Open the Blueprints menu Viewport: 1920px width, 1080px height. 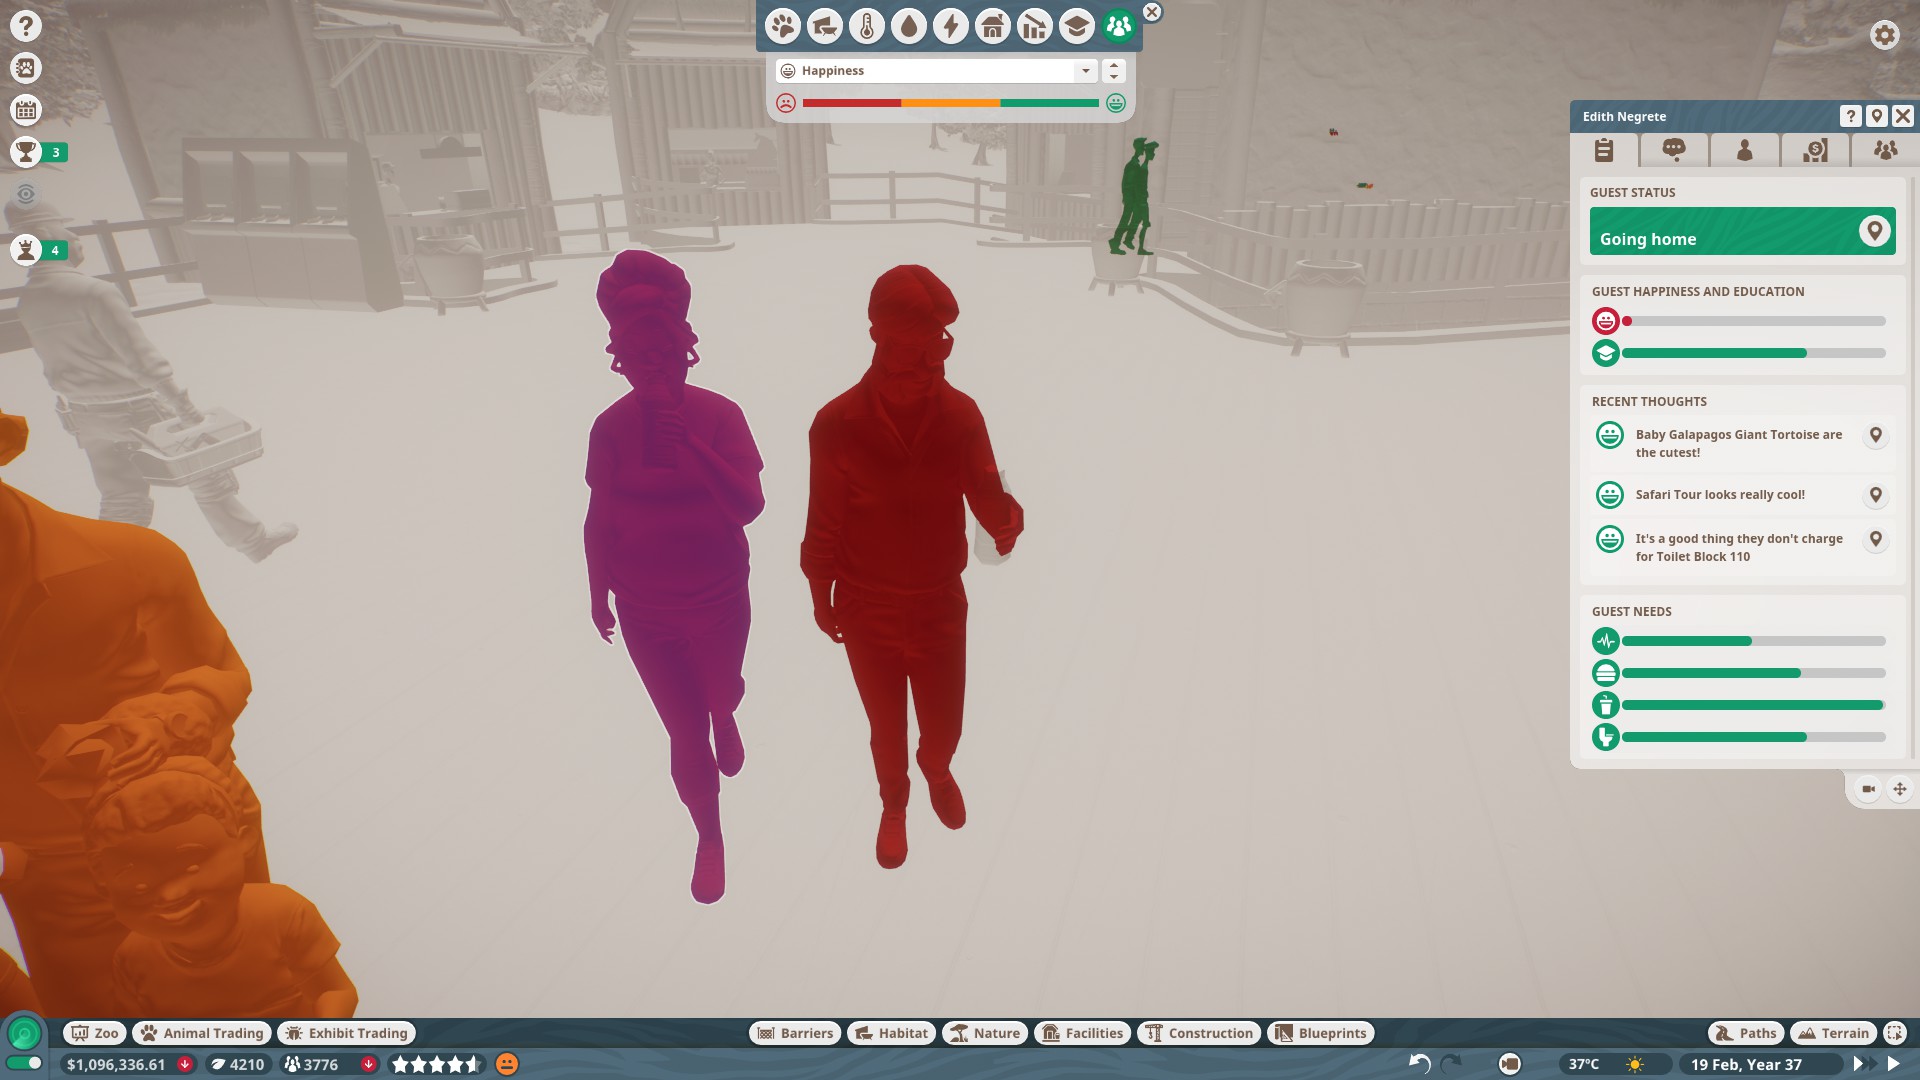[x=1321, y=1033]
